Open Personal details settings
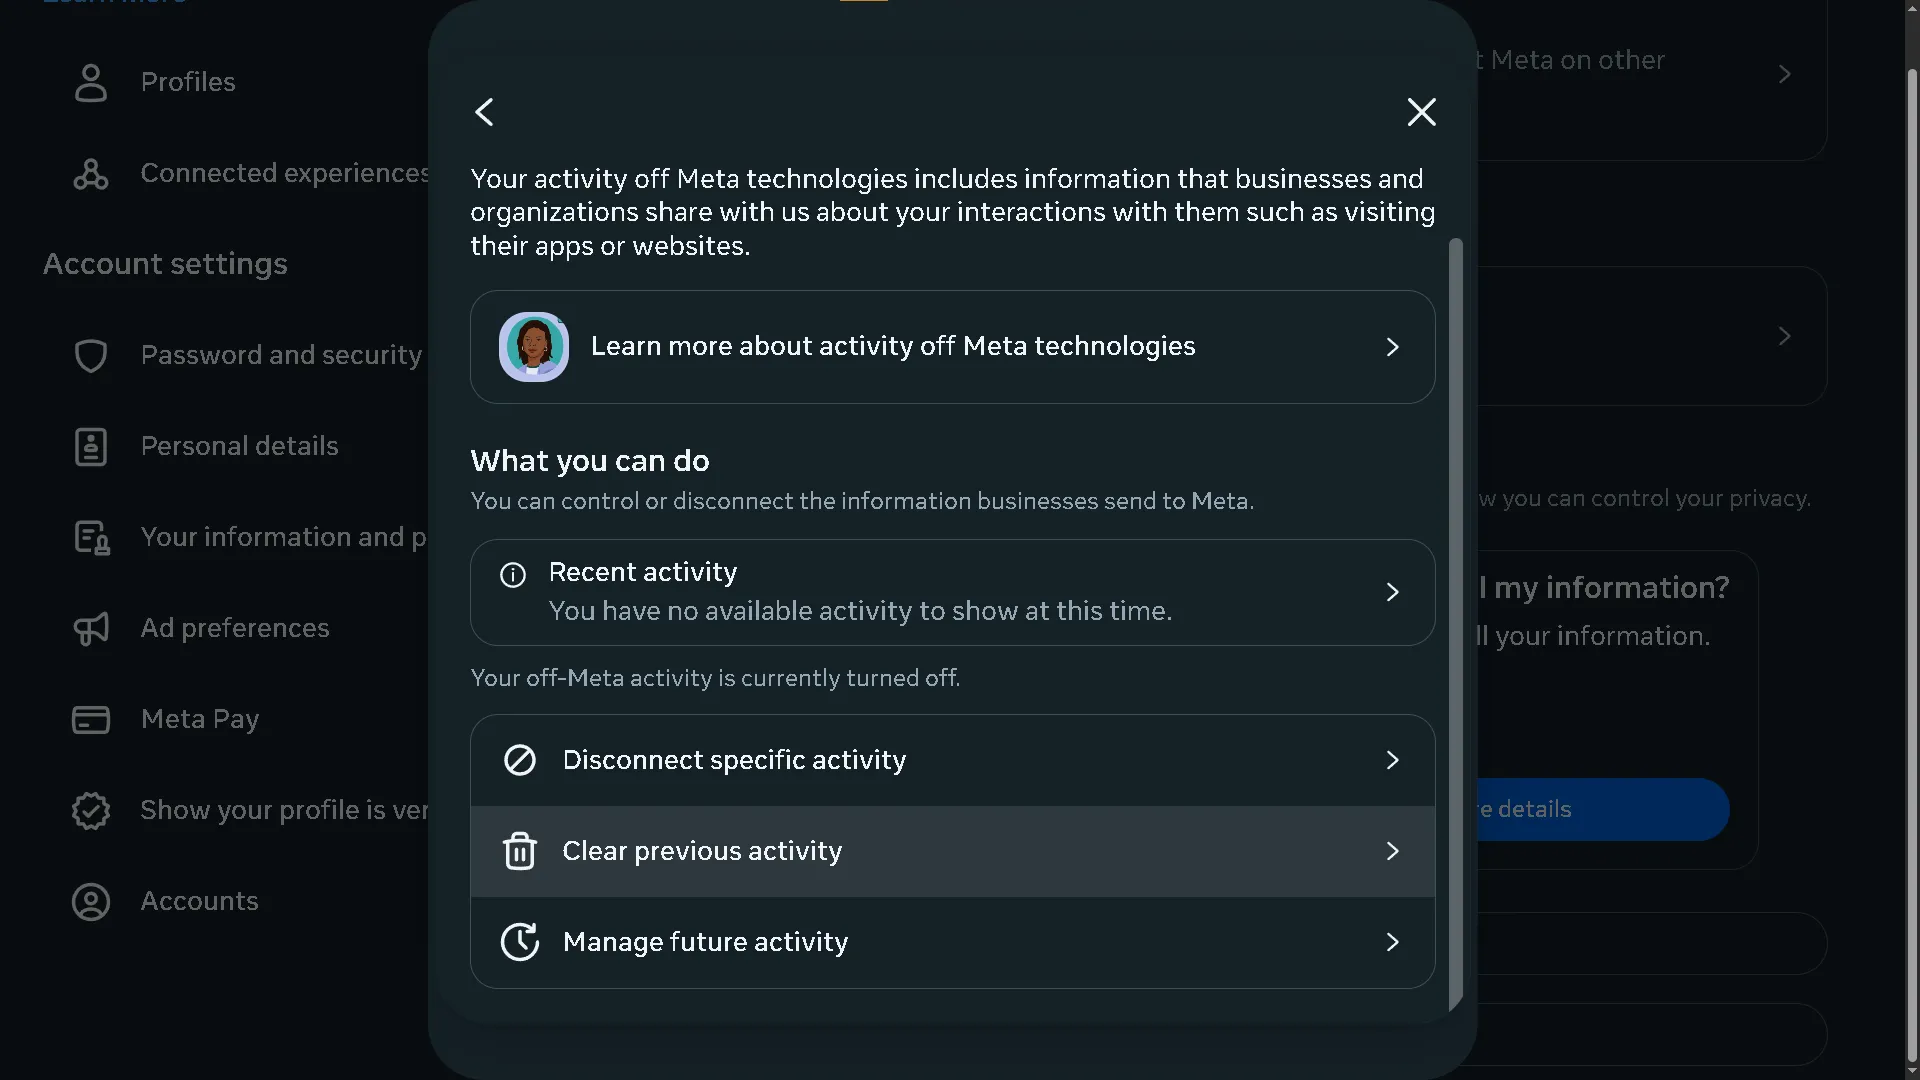The width and height of the screenshot is (1920, 1080). pos(240,446)
